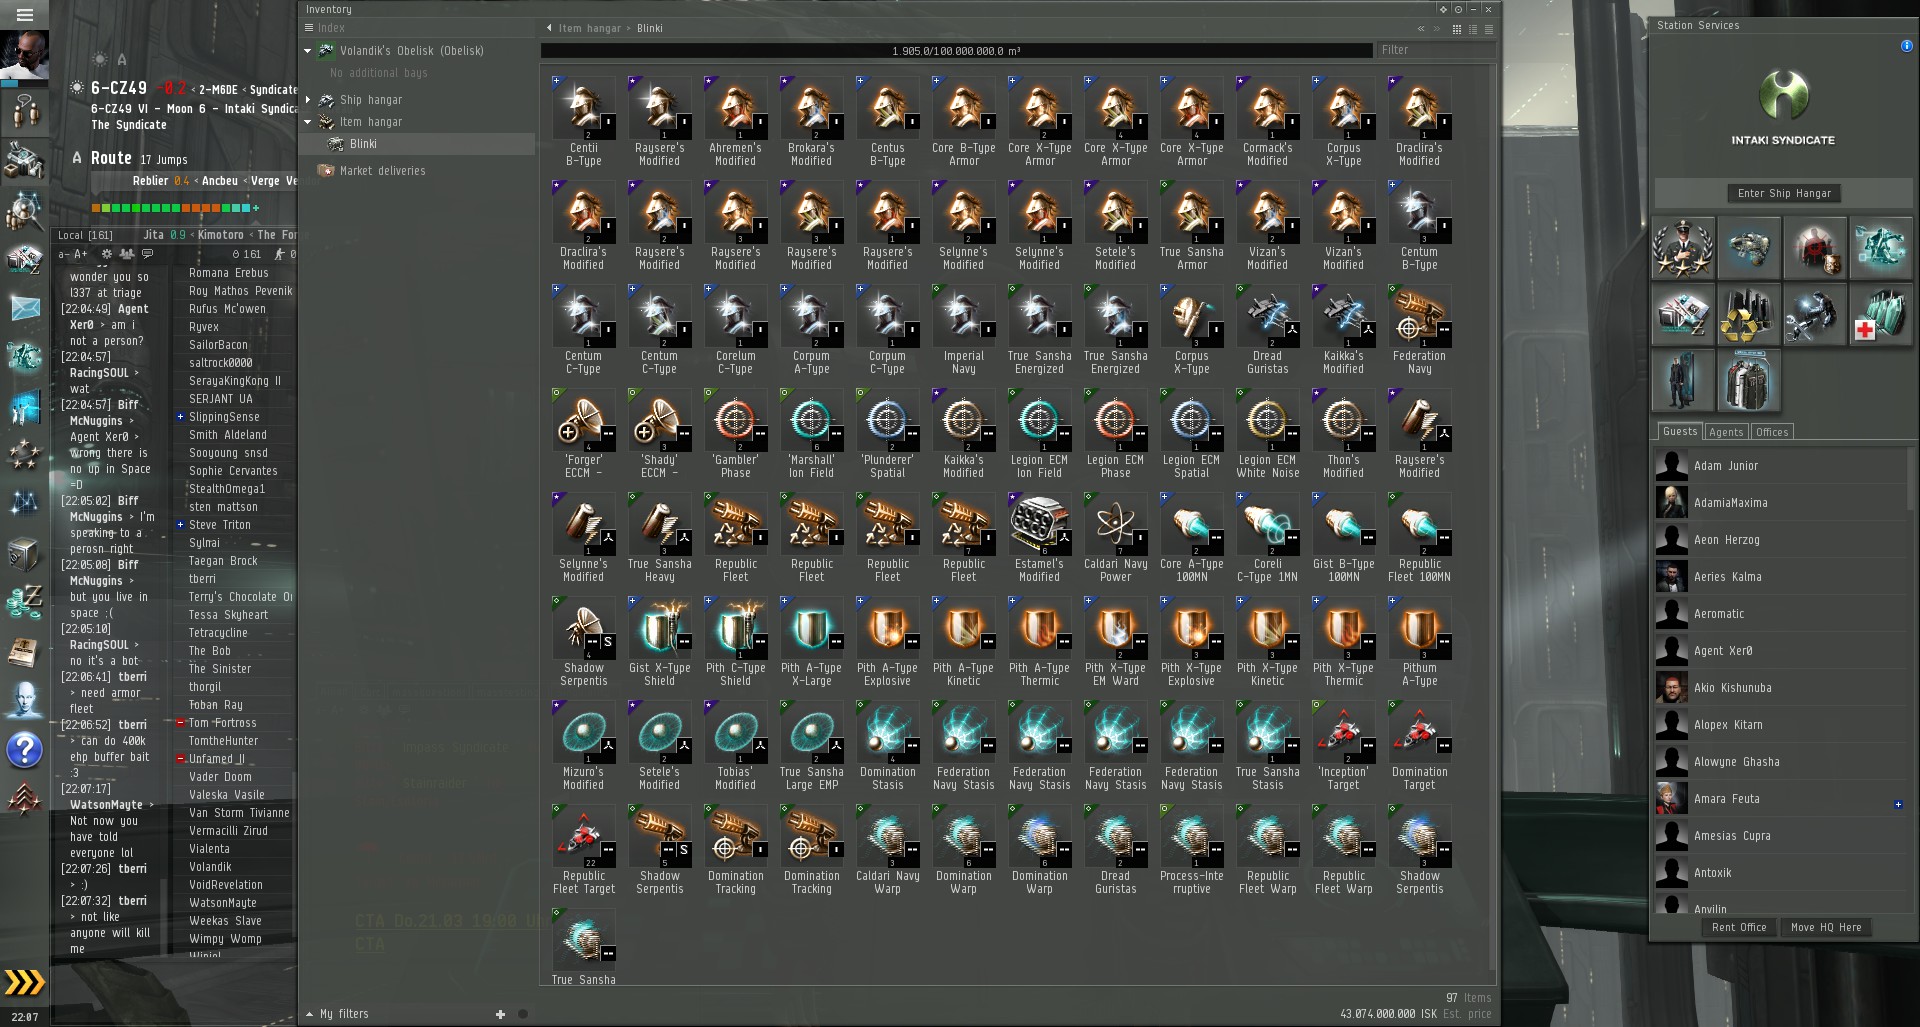
Task: Select Market deliveries in tree
Action: 382,171
